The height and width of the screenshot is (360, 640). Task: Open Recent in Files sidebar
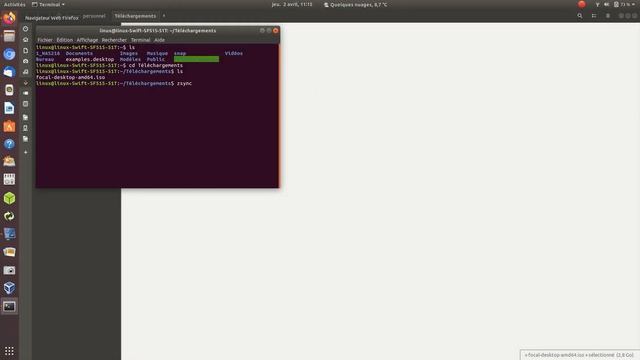(25, 29)
